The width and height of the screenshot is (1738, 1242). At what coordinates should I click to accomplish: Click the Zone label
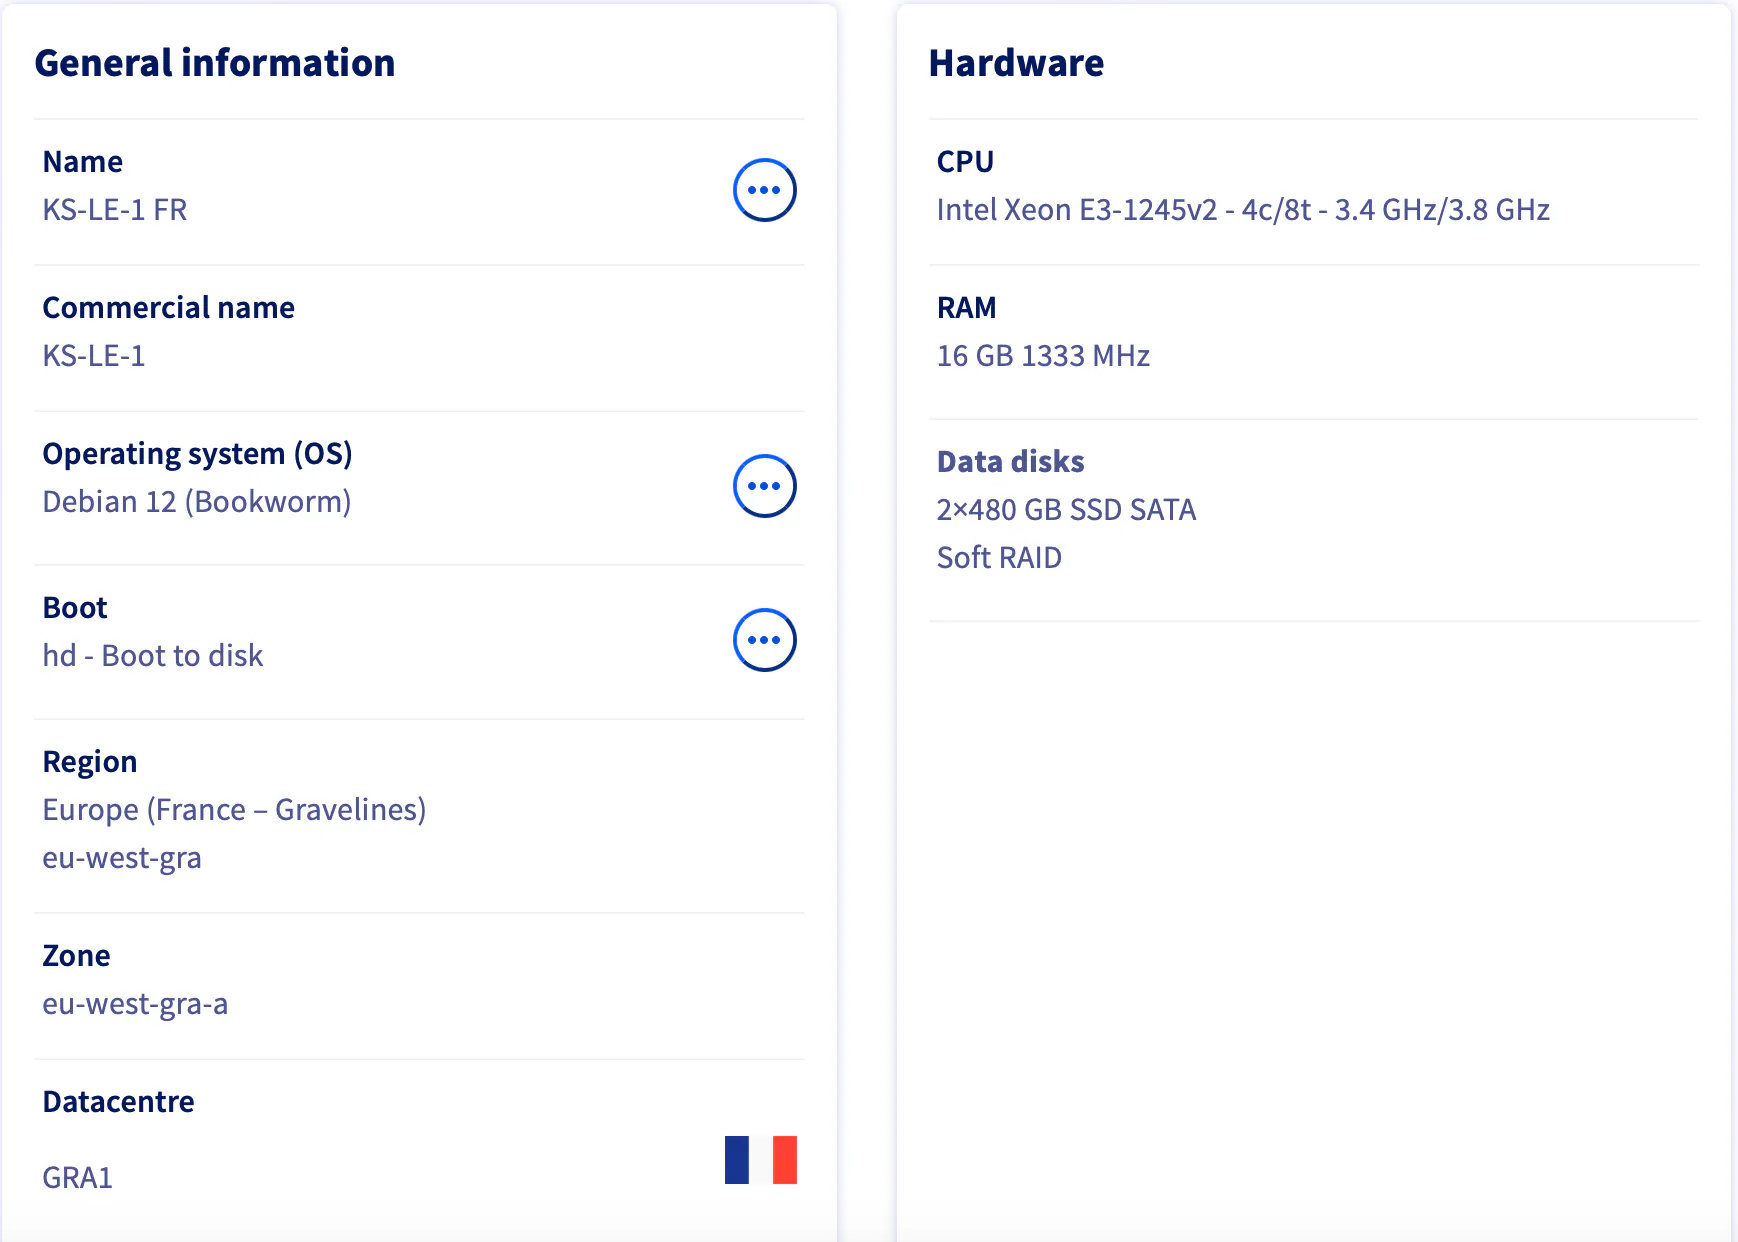pyautogui.click(x=77, y=956)
